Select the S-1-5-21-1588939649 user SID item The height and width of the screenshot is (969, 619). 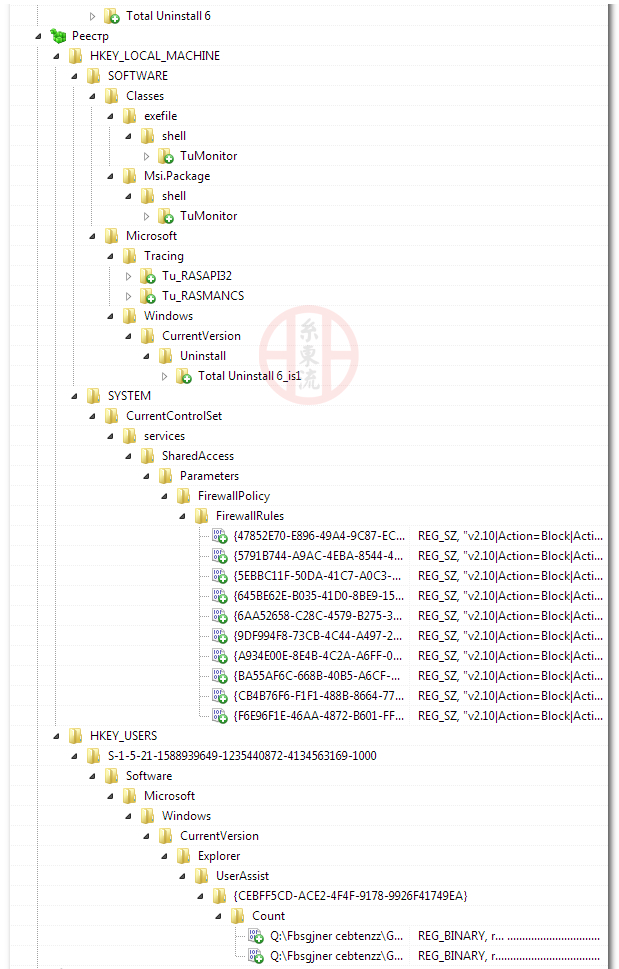coord(242,756)
